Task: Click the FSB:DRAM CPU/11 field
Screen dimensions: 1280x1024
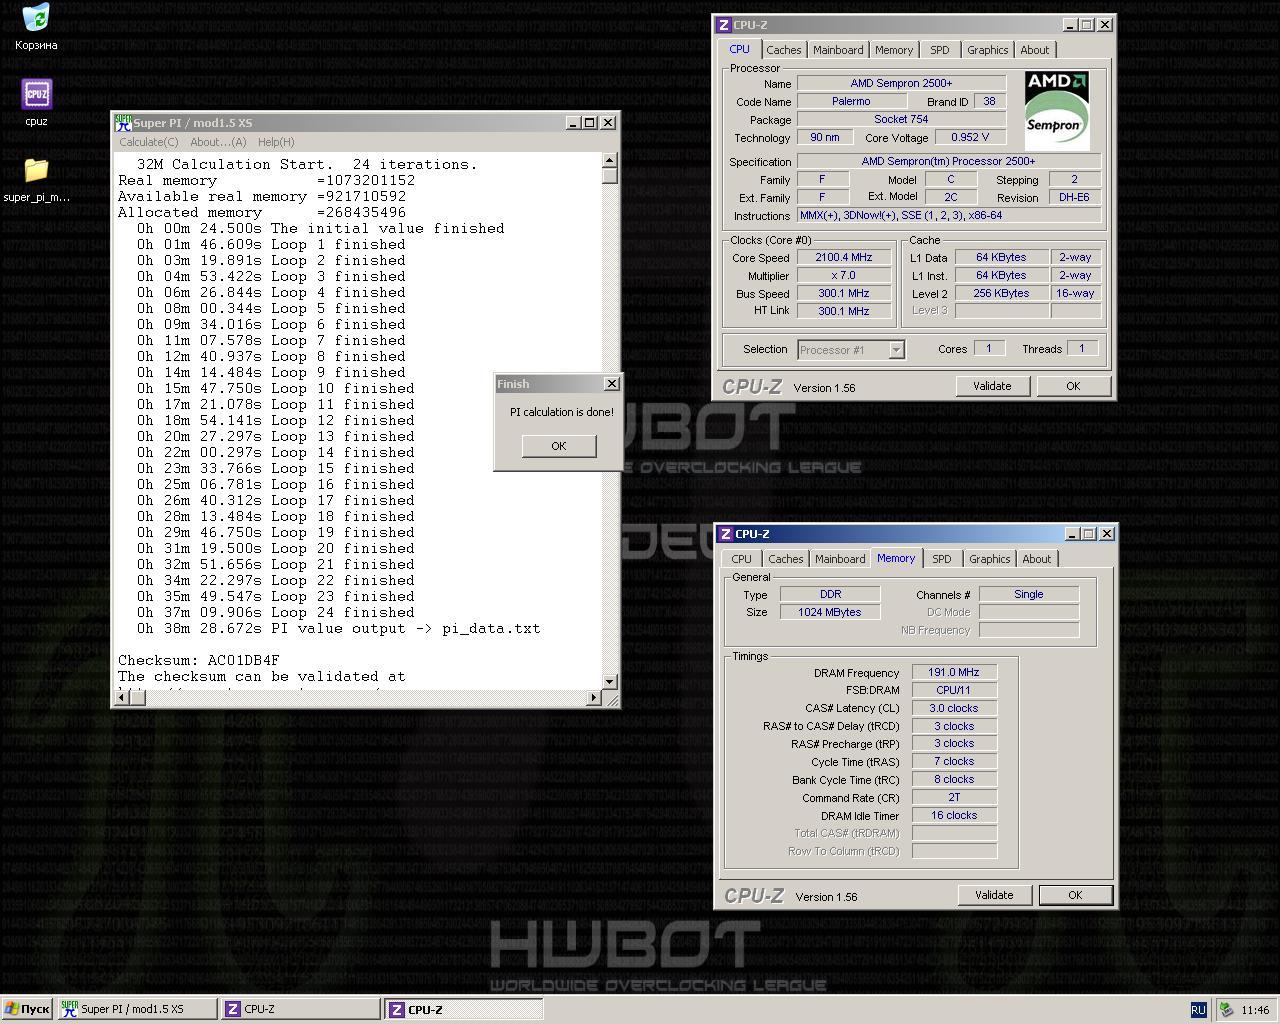Action: click(954, 691)
